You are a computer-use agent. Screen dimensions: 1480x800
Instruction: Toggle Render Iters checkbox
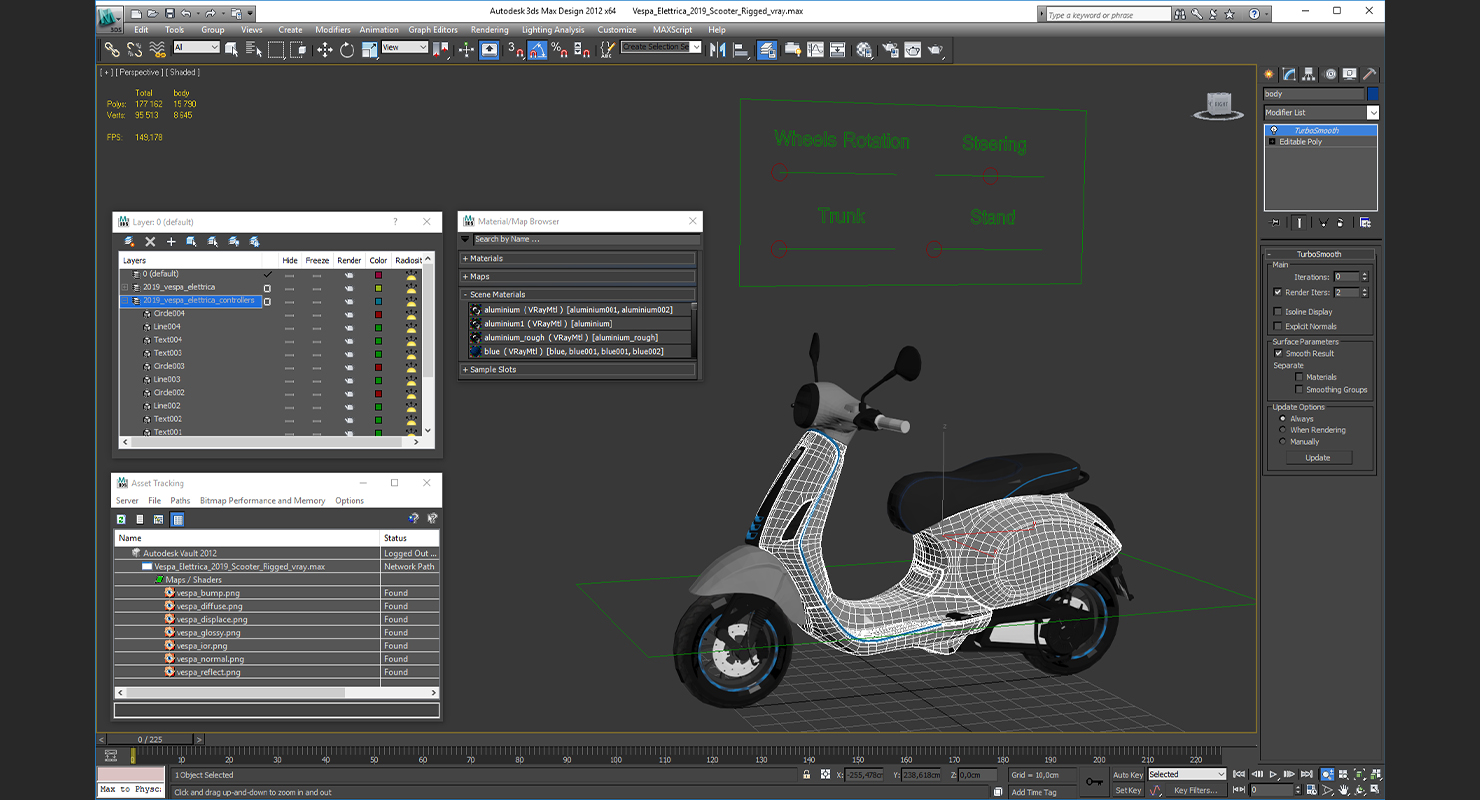(x=1278, y=293)
